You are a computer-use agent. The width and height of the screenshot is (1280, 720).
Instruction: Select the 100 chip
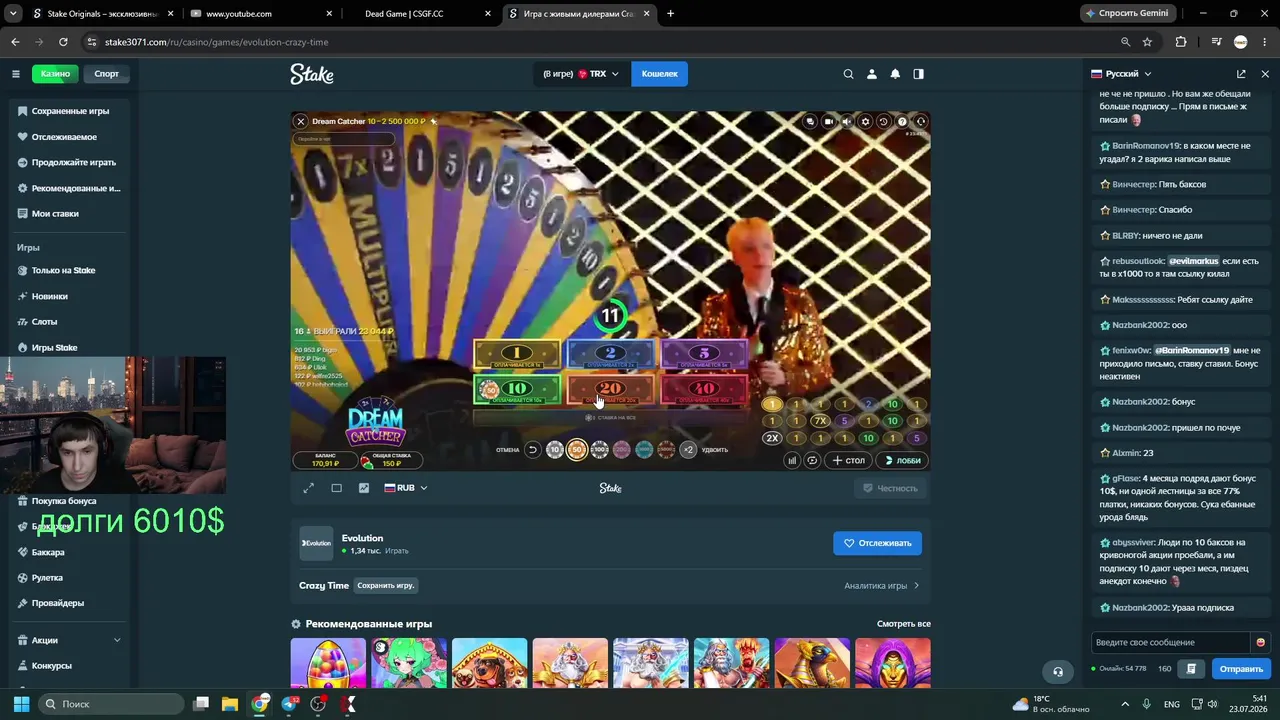pos(600,450)
